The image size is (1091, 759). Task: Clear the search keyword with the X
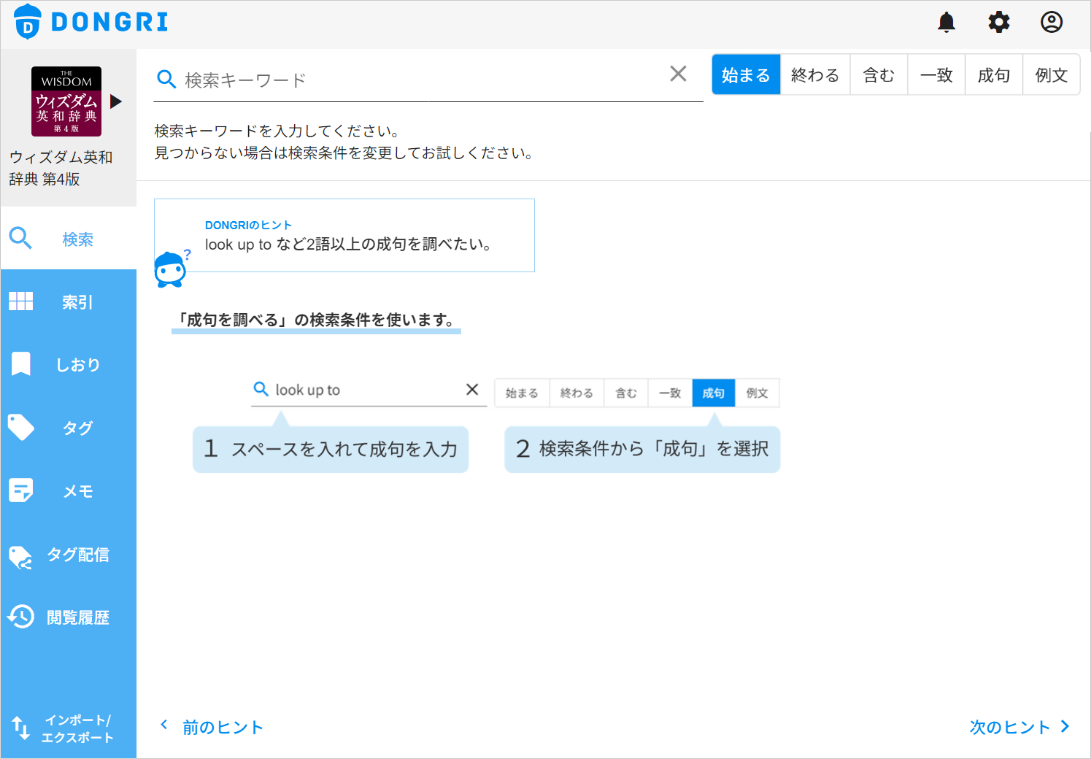point(678,74)
